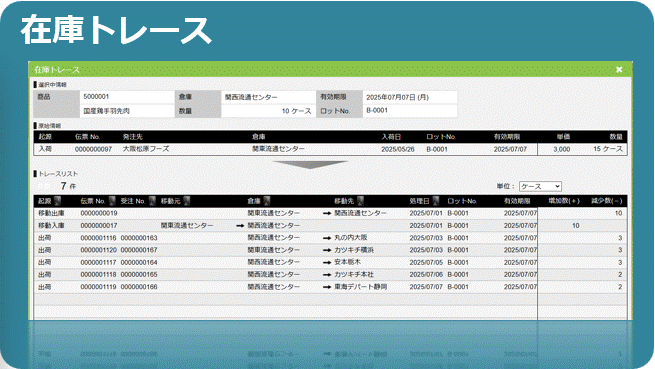Click the 商品 code field 5000001
This screenshot has height=369, width=655.
tap(127, 97)
